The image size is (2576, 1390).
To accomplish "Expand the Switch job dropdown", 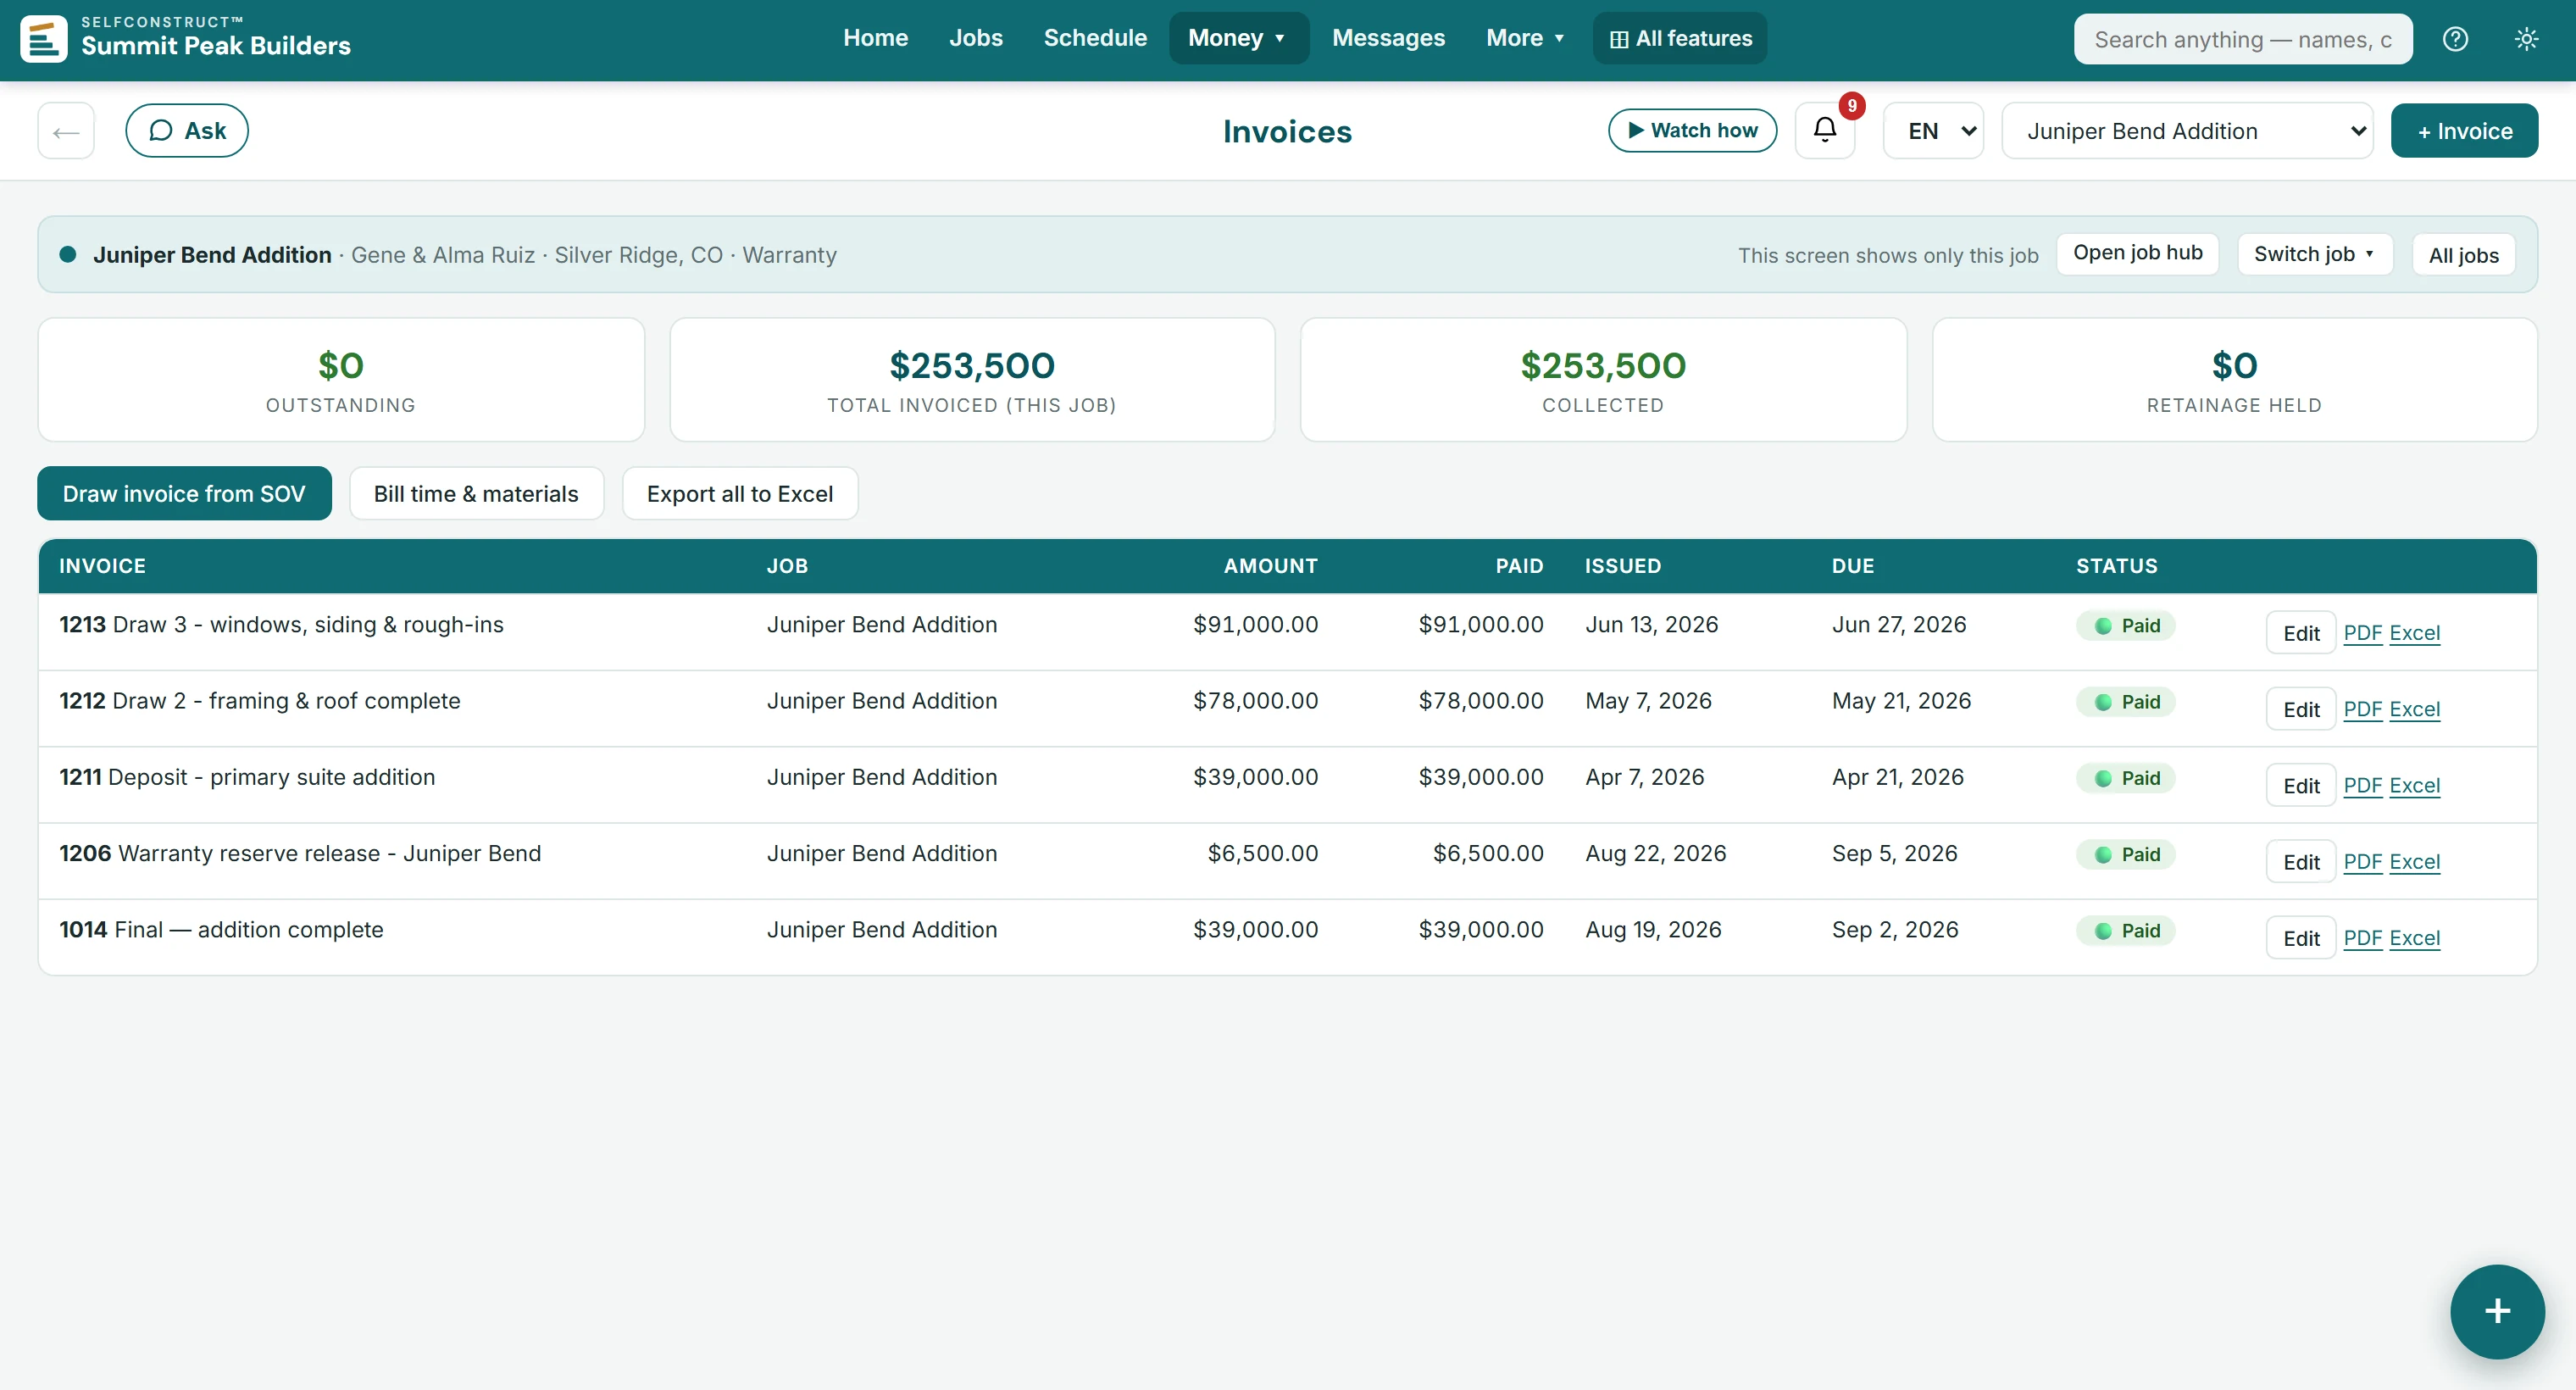I will click(2314, 254).
